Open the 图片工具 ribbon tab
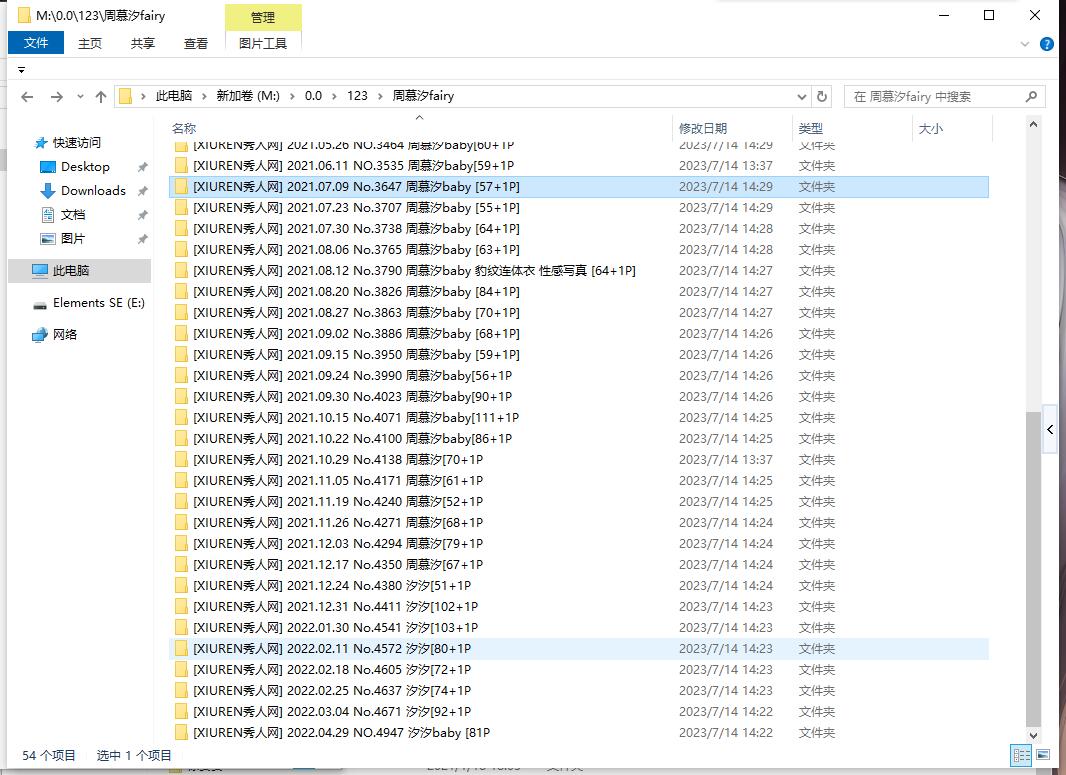The height and width of the screenshot is (775, 1066). pyautogui.click(x=263, y=44)
